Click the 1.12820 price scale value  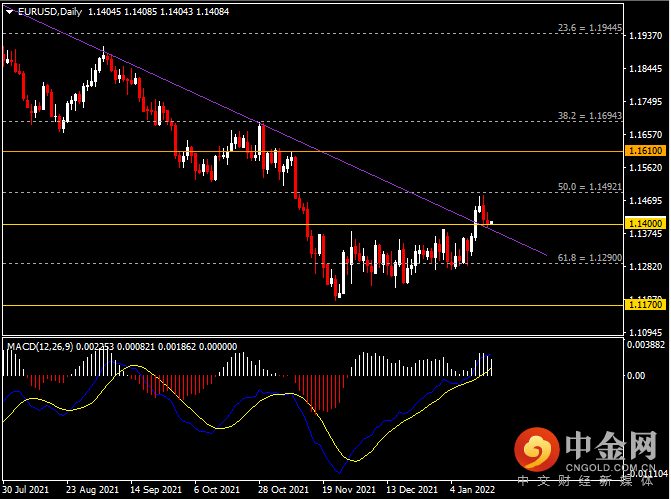point(645,266)
